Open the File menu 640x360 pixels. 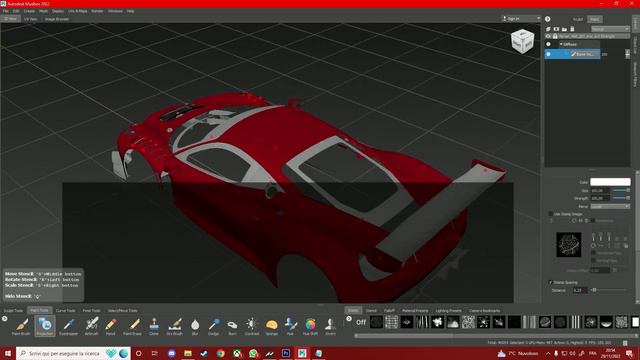(x=6, y=11)
